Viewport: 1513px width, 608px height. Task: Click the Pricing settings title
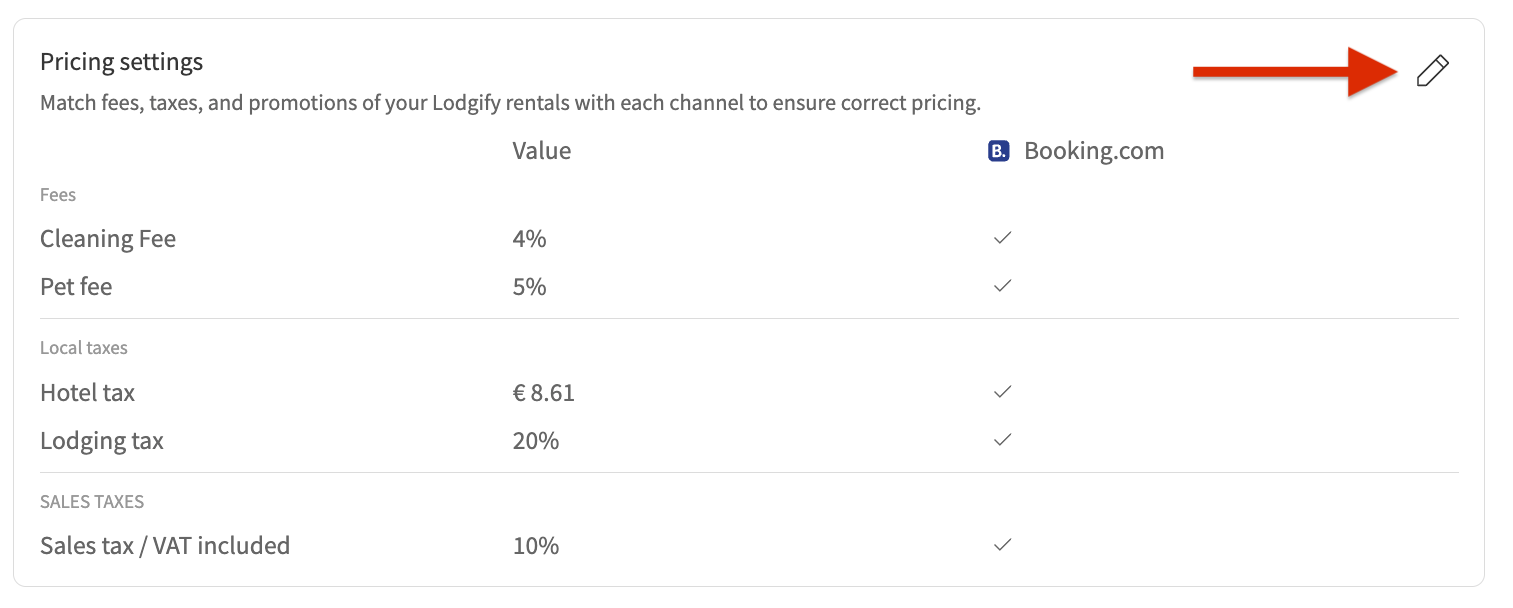[121, 62]
